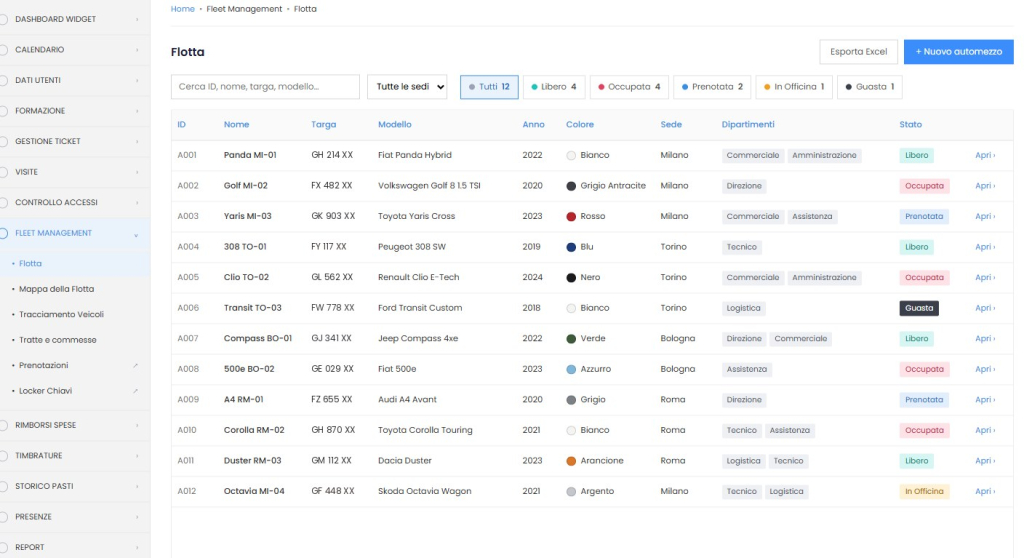Click model Audi A4 Avant
The image size is (1024, 558).
(407, 400)
